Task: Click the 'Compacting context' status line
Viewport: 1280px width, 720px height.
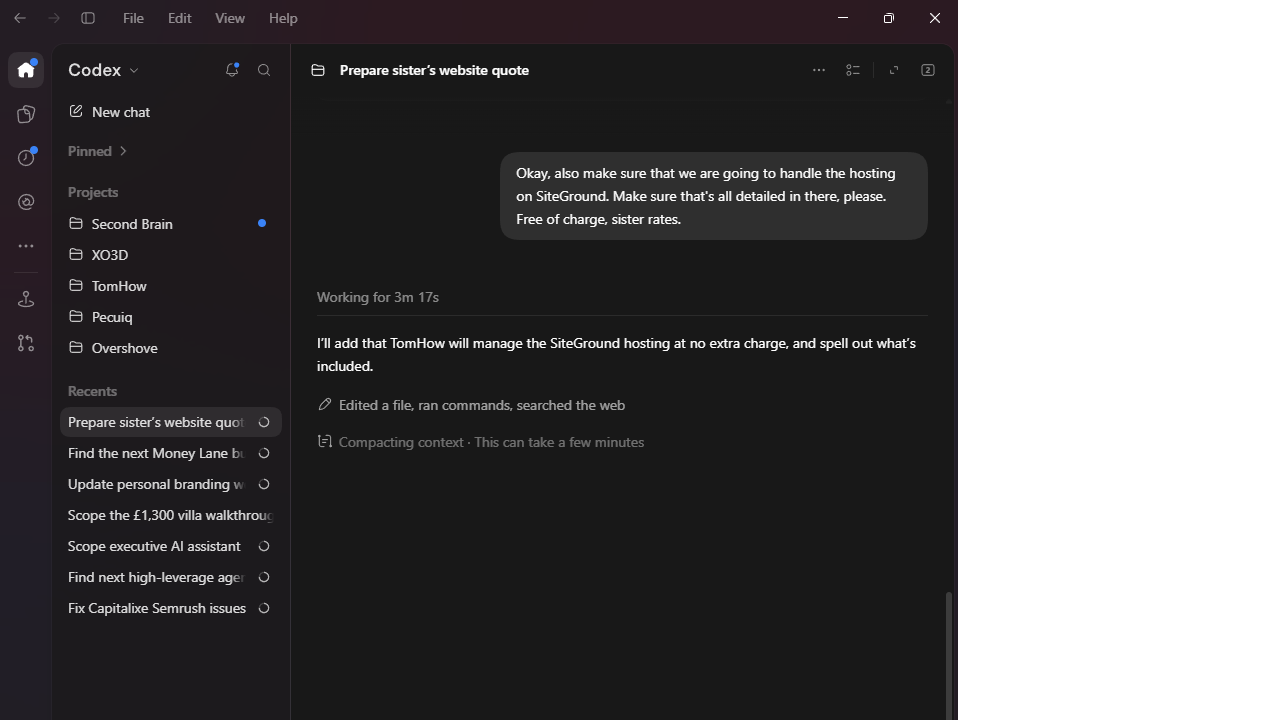Action: click(481, 442)
